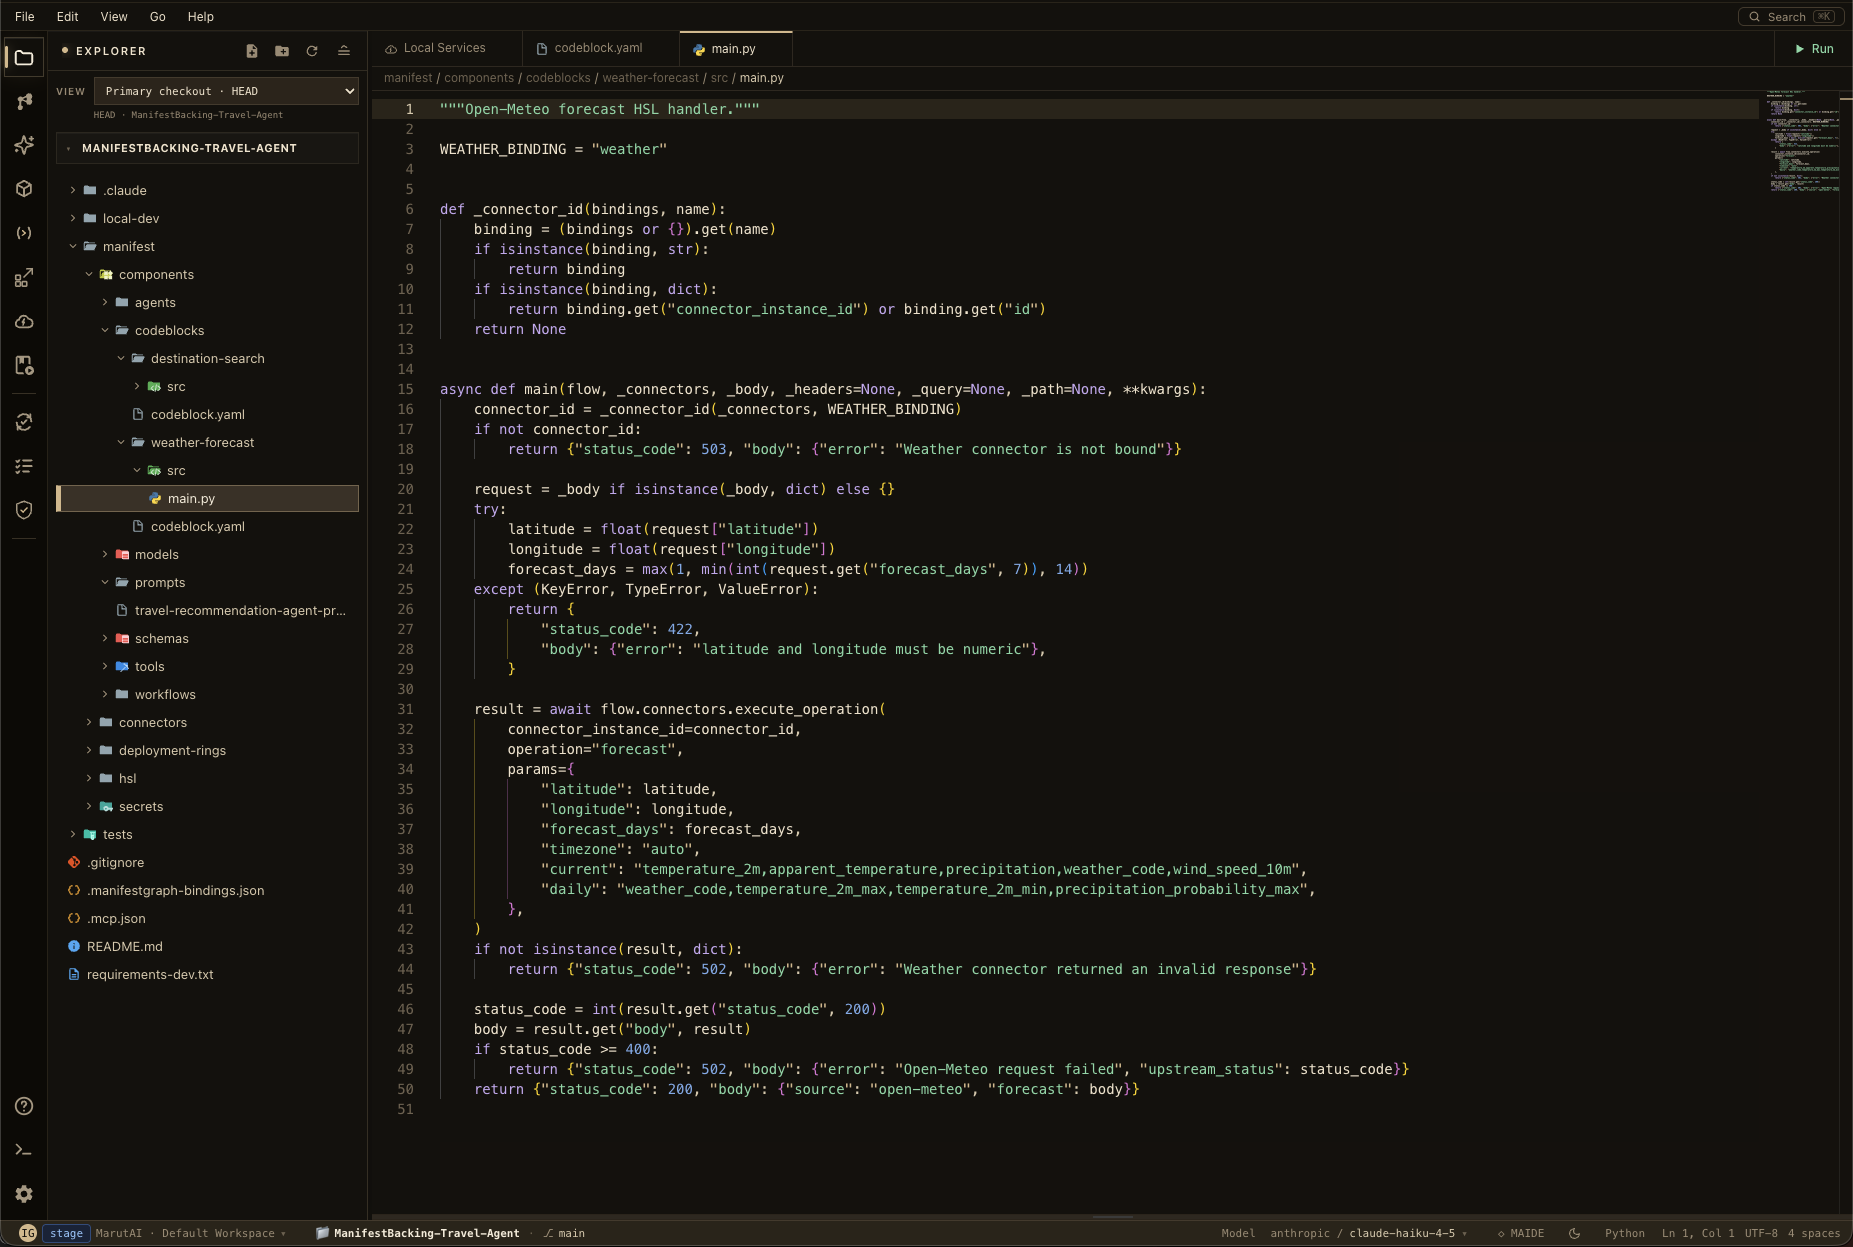Select the main.py editor tab
1853x1247 pixels.
pos(734,48)
